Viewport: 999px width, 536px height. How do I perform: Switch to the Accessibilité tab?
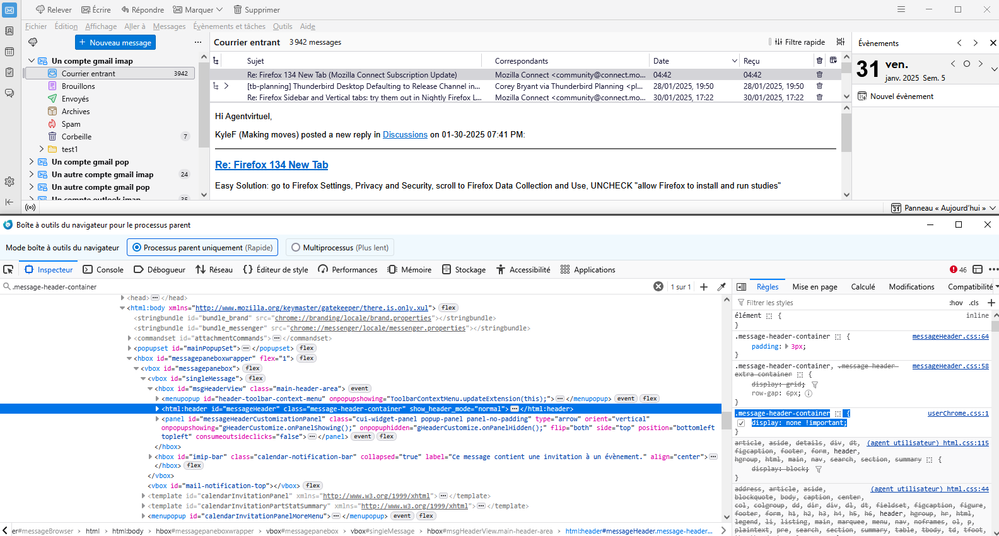click(523, 270)
